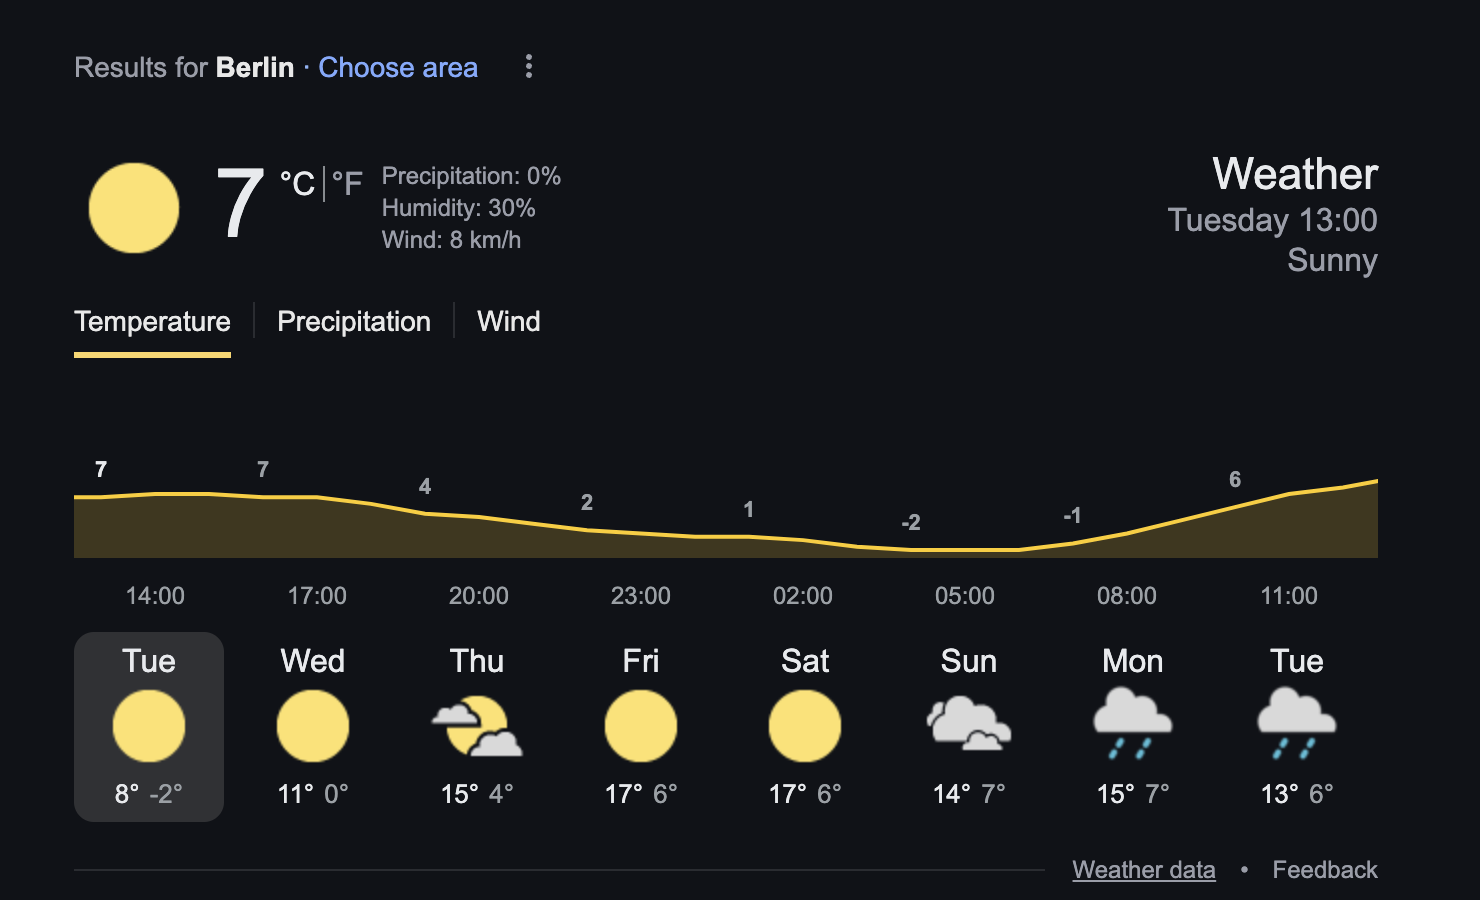Open the Weather data link
This screenshot has width=1480, height=900.
click(1144, 870)
